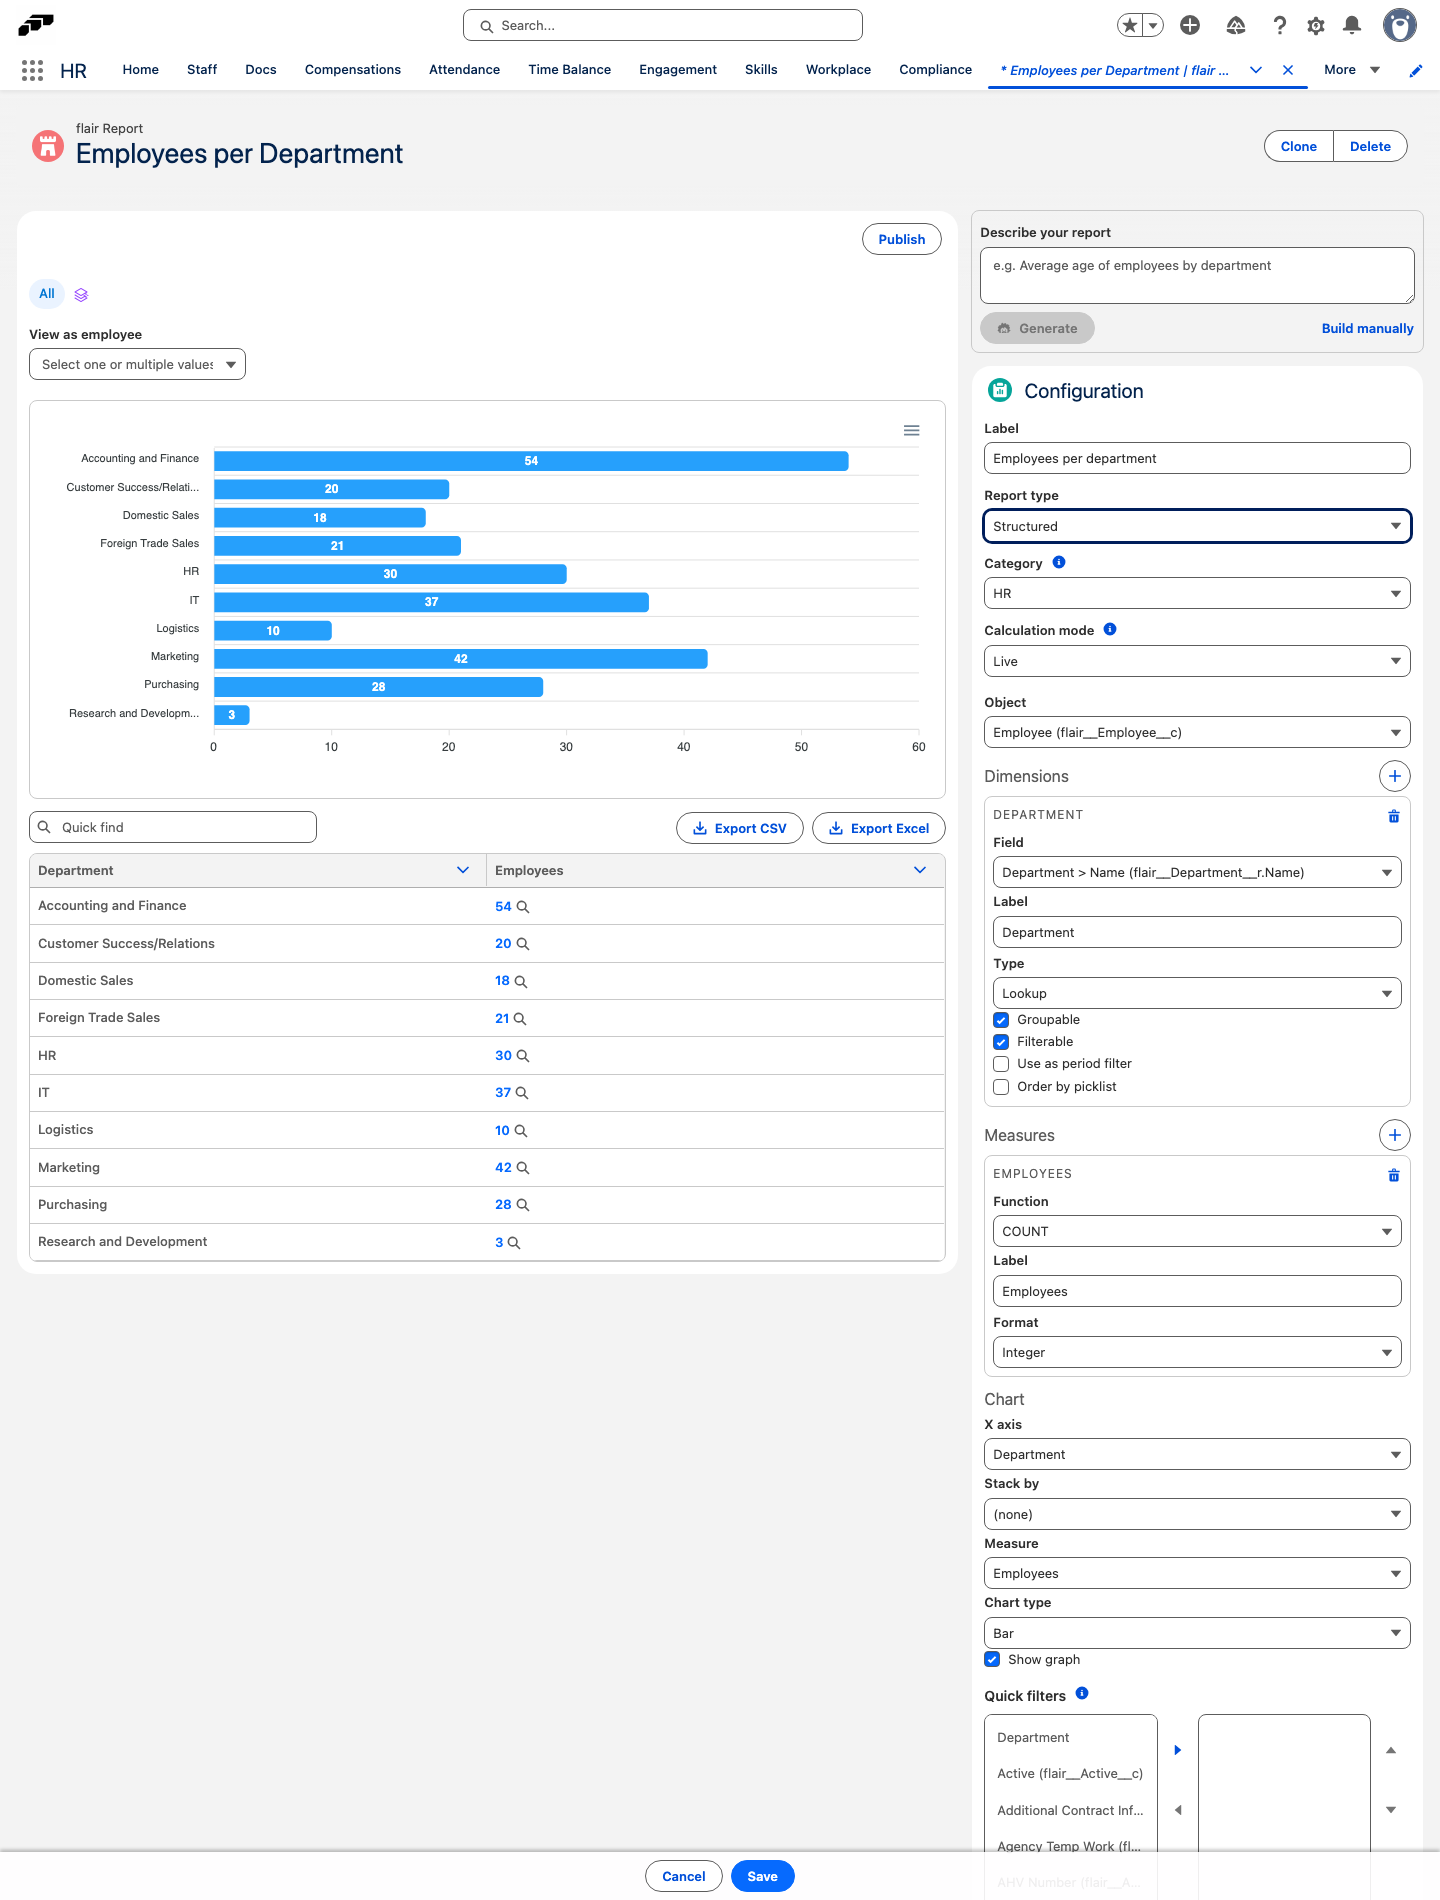Go to the Attendance tab
The height and width of the screenshot is (1900, 1440).
(x=464, y=70)
